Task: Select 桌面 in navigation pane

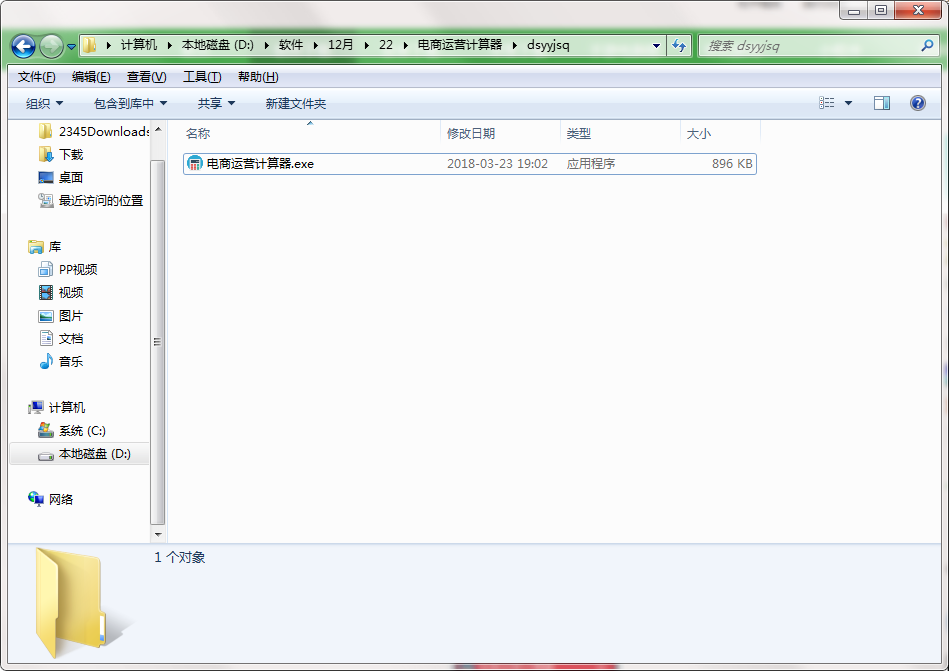Action: (71, 178)
